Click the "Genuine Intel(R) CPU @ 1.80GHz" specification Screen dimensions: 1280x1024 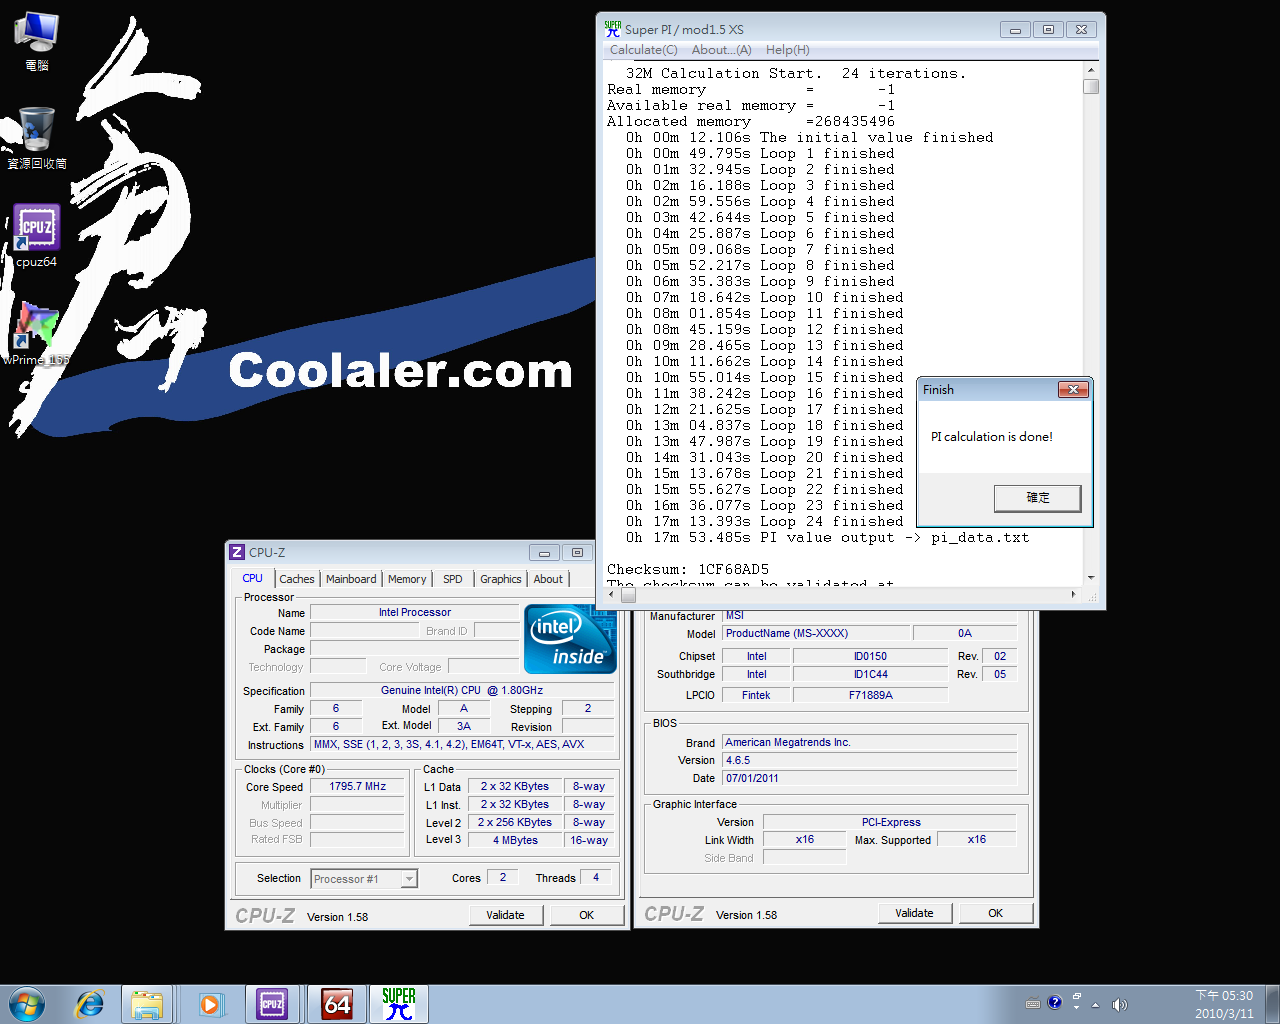(x=462, y=690)
